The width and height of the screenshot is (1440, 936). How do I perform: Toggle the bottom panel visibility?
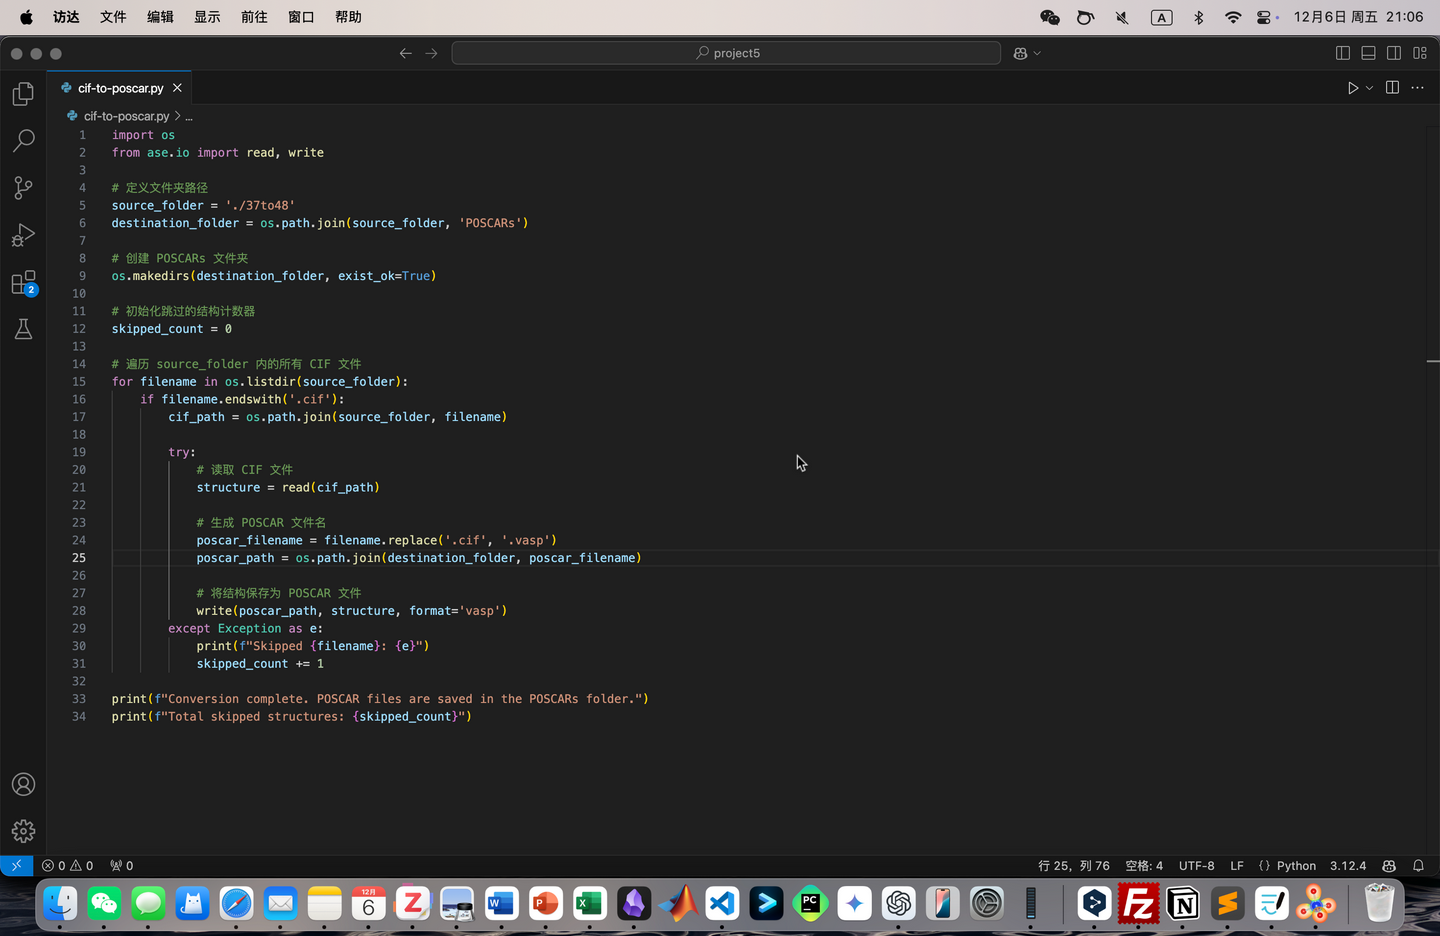tap(1369, 53)
